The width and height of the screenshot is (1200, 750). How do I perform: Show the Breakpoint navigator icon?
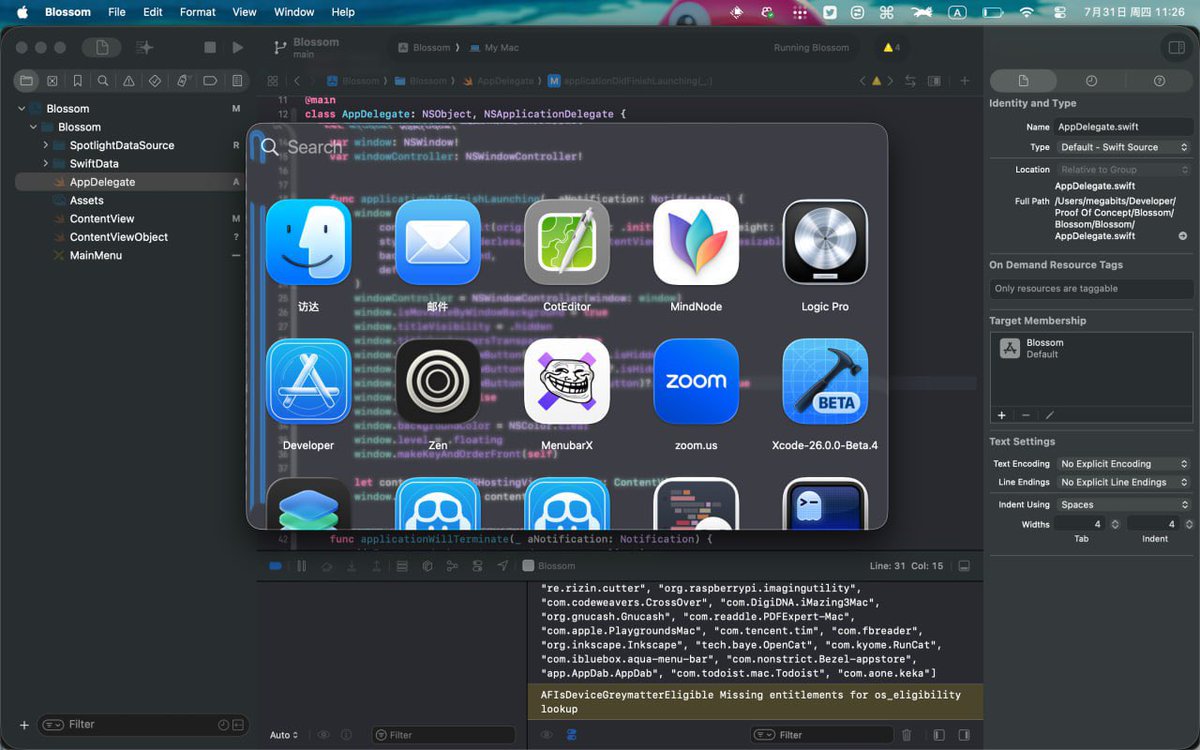(x=210, y=81)
